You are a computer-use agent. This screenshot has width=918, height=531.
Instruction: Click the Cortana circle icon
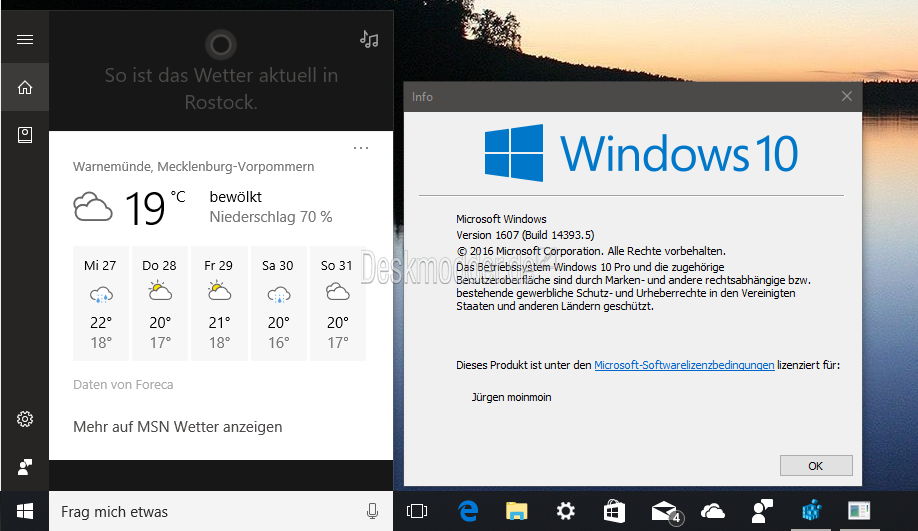coord(221,44)
